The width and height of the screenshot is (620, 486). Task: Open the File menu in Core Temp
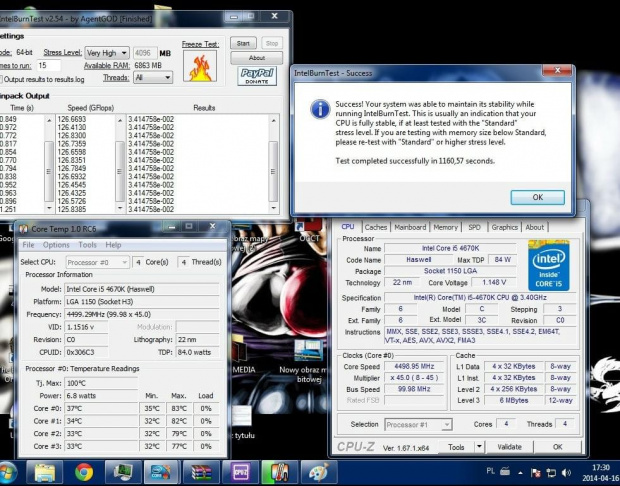pos(28,245)
